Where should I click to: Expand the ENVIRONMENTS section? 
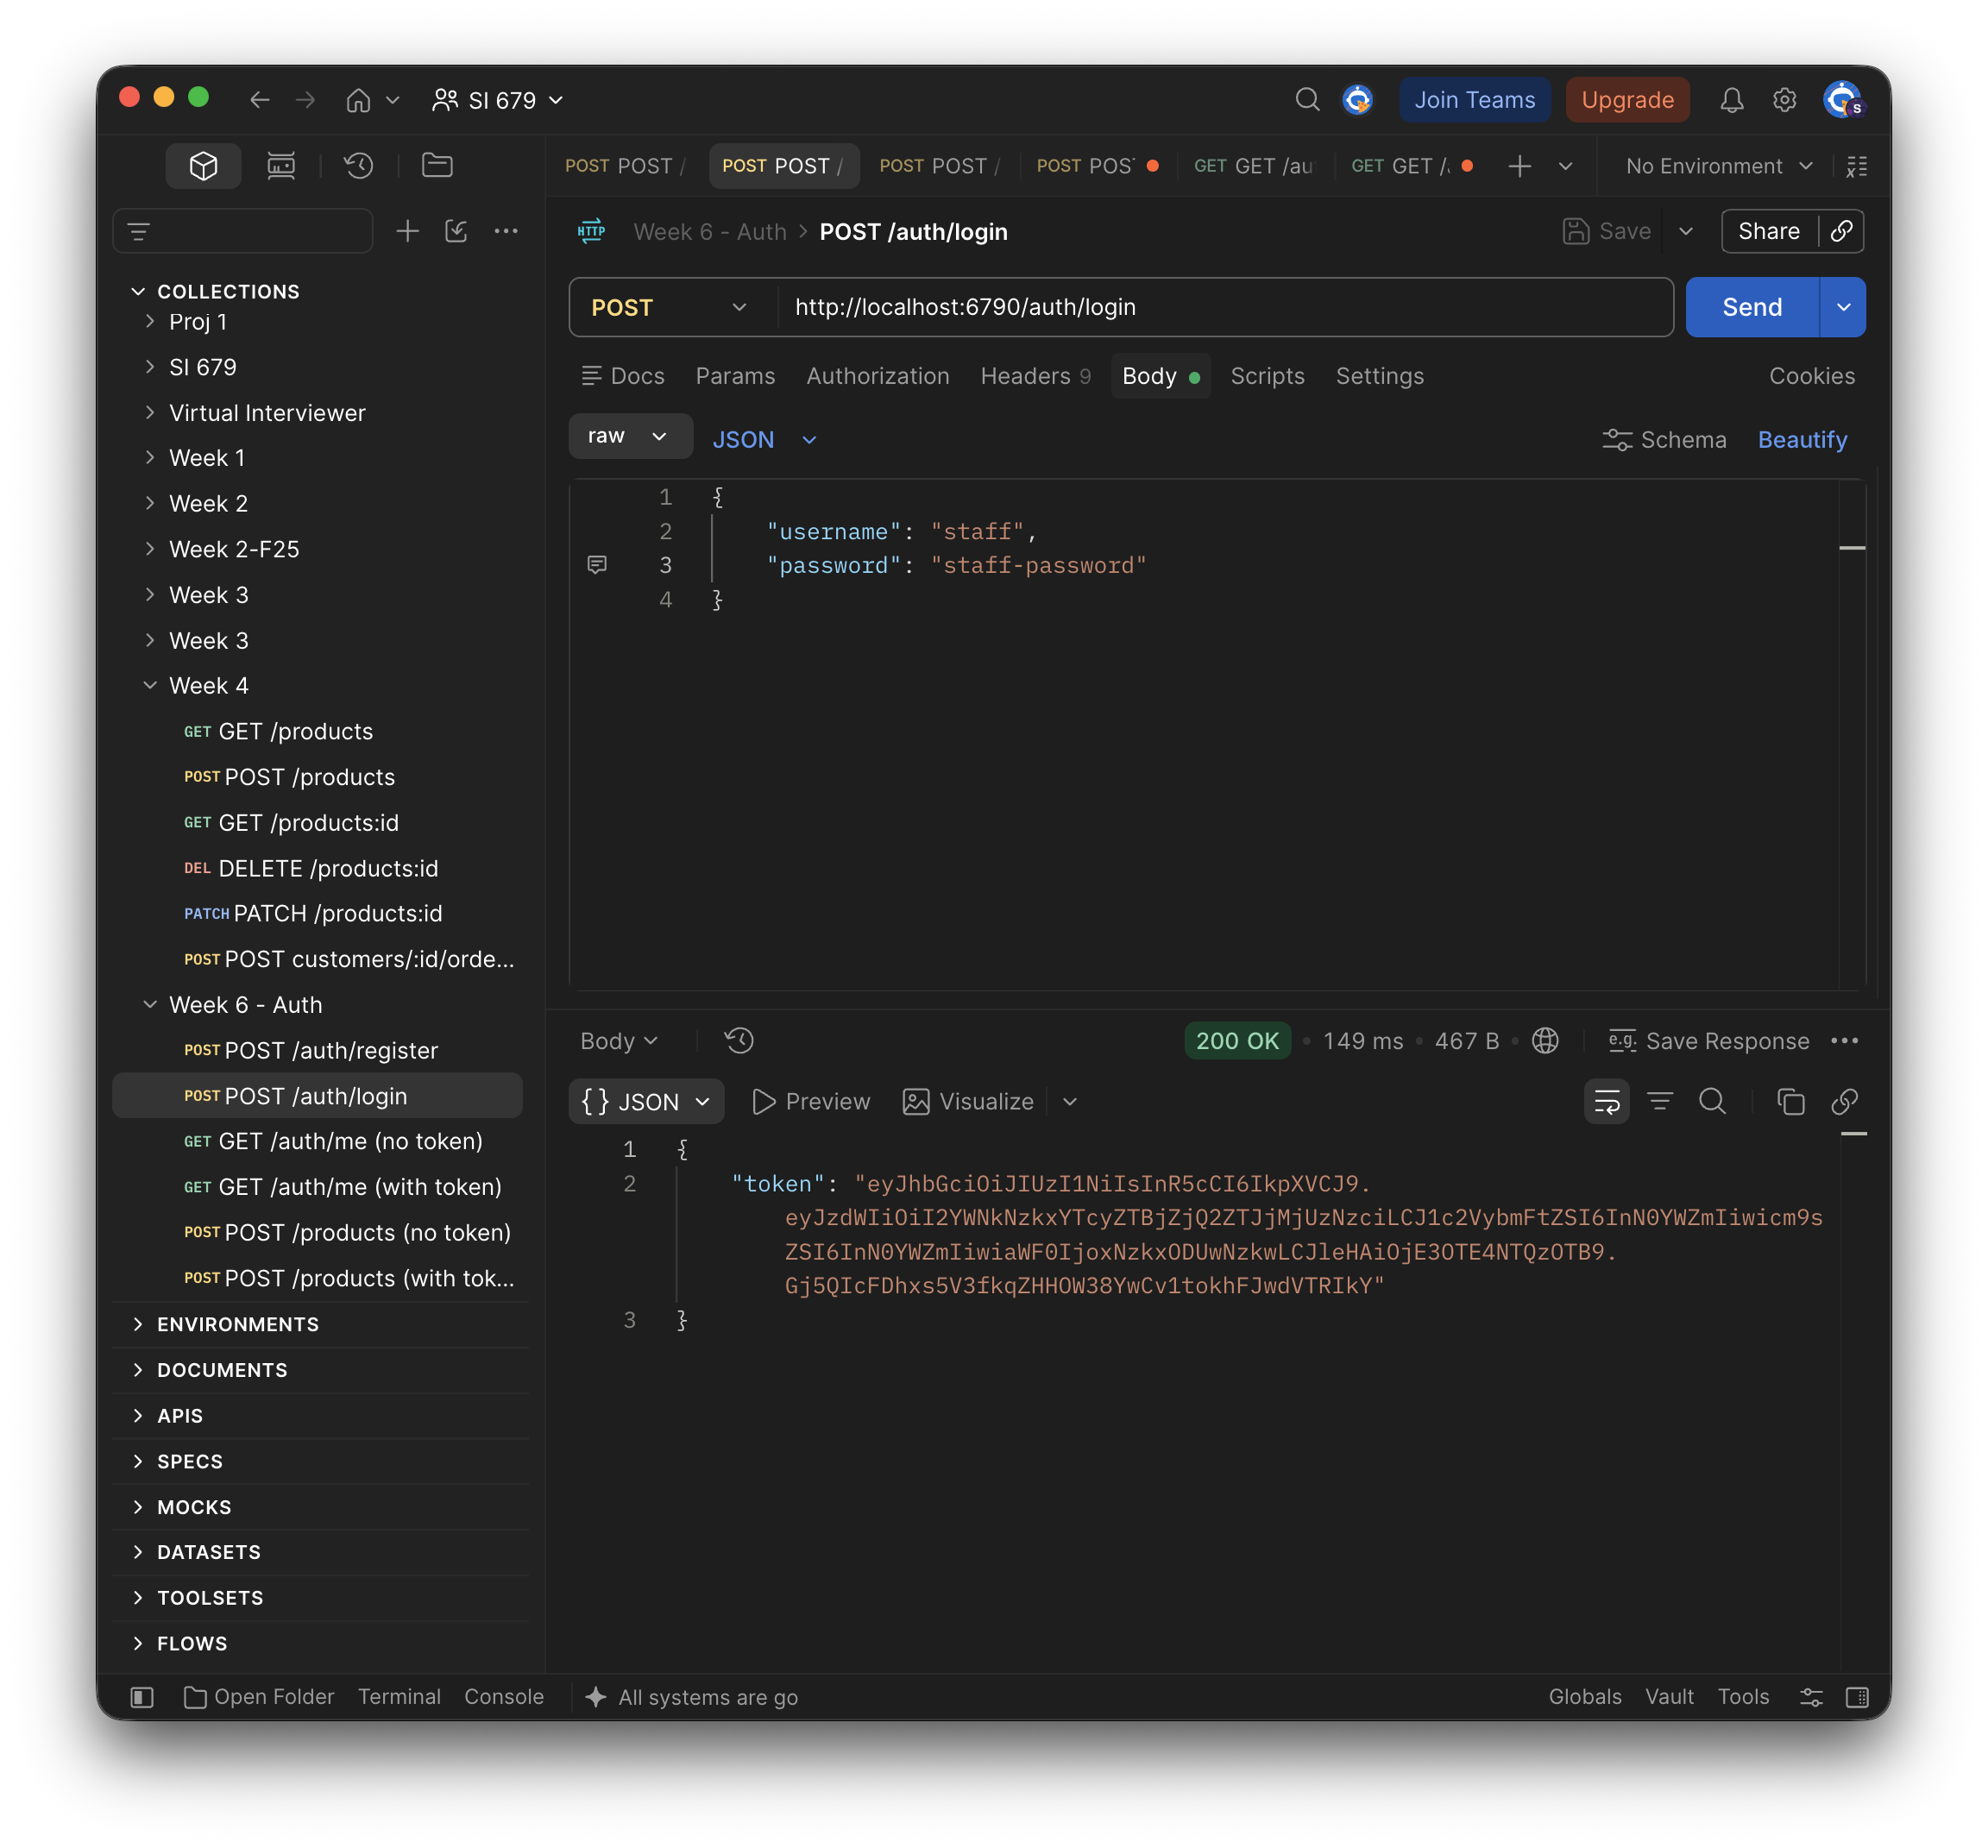[x=238, y=1324]
